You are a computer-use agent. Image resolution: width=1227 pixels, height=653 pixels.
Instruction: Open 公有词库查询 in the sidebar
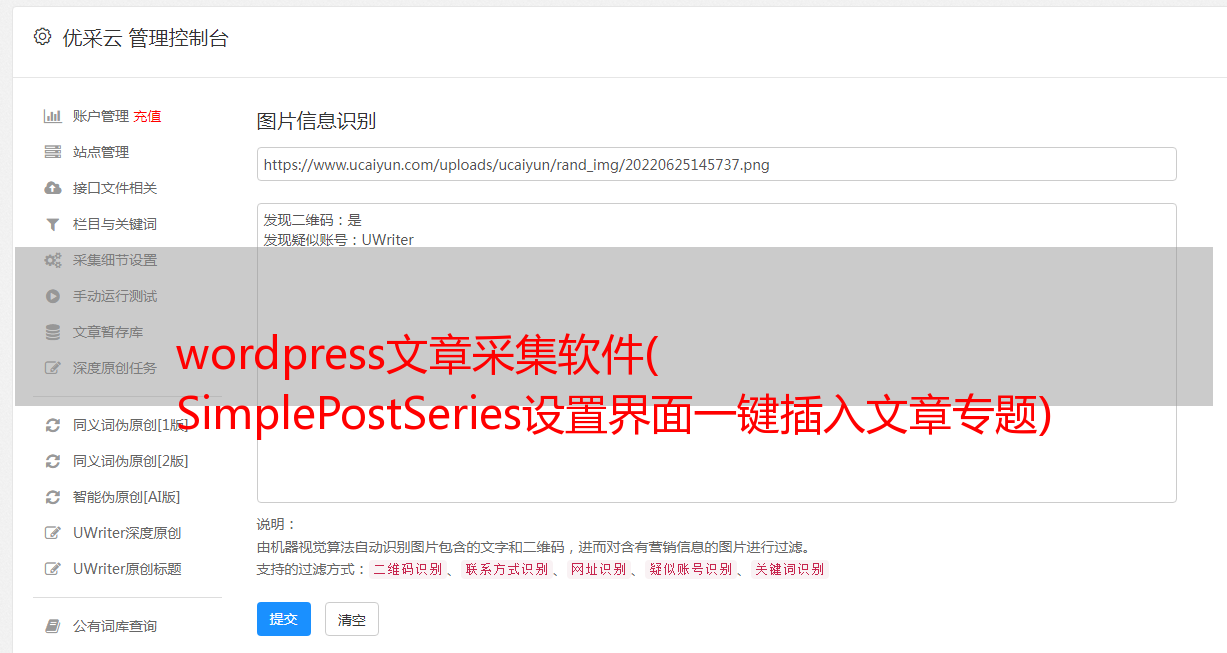coord(115,626)
